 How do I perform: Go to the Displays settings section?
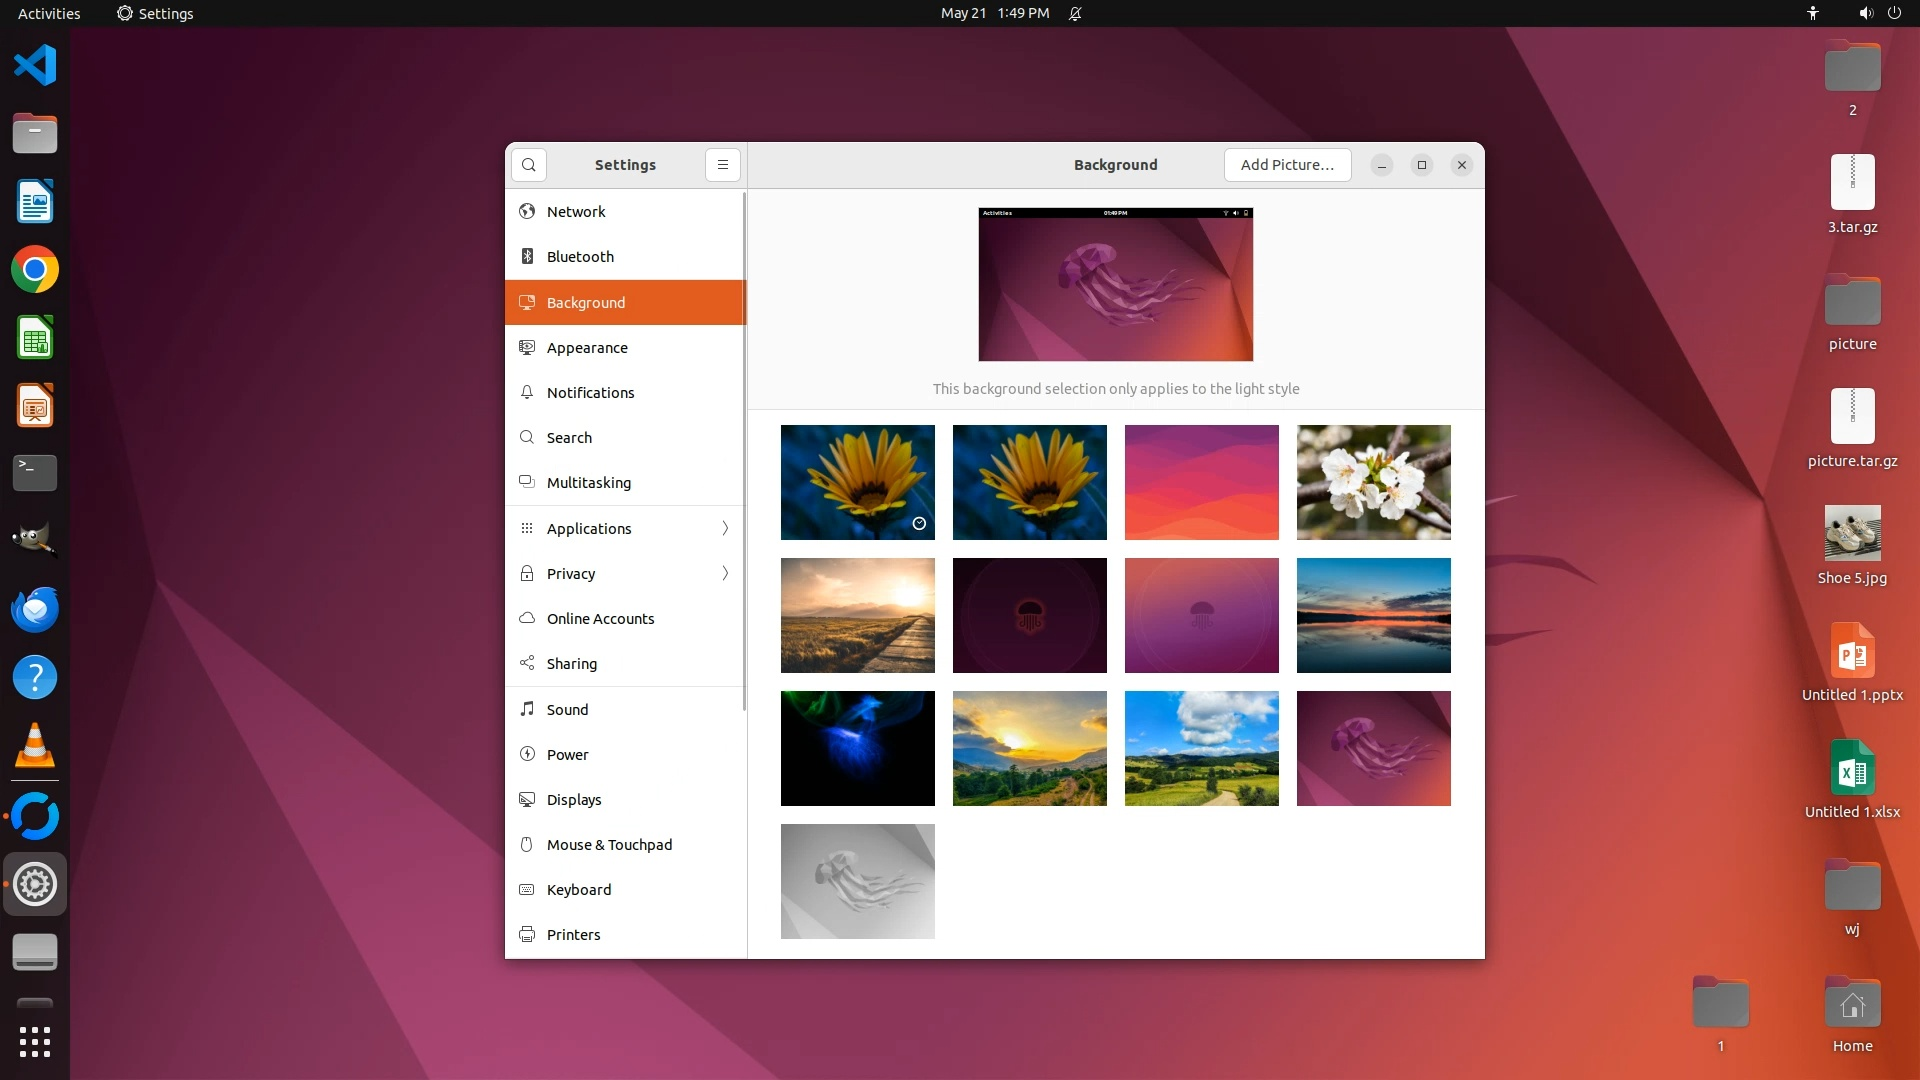click(x=574, y=800)
